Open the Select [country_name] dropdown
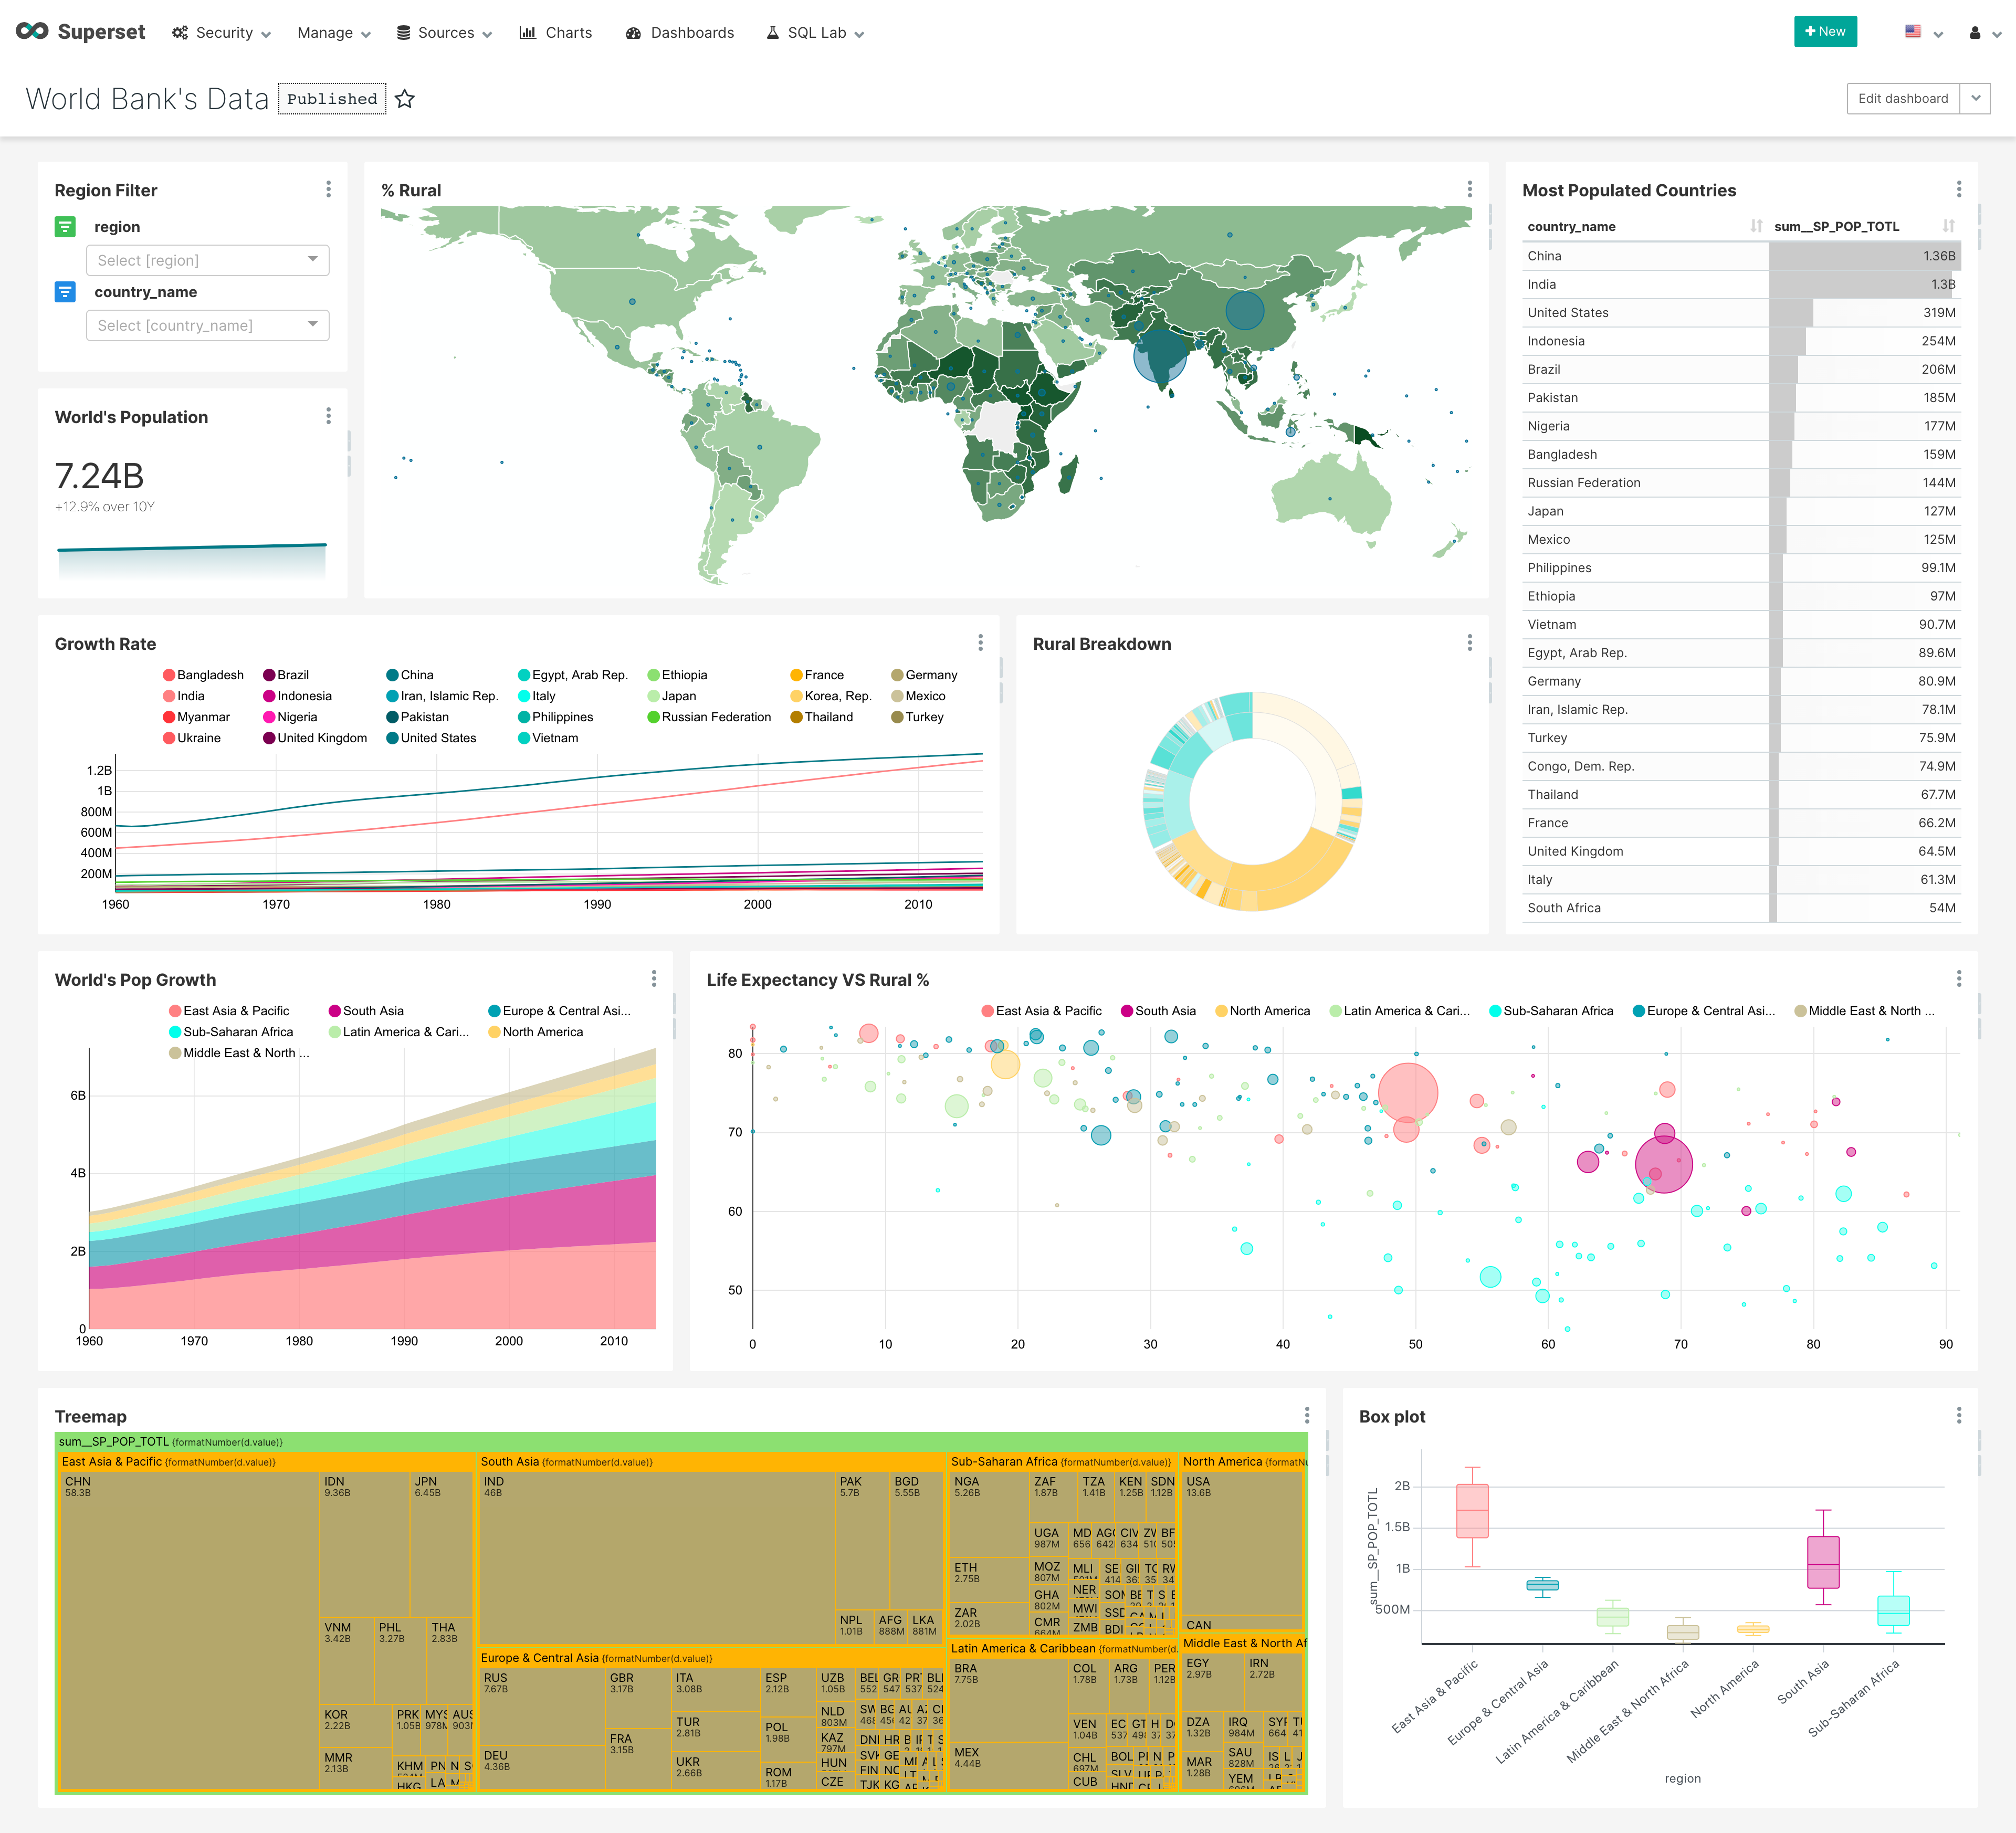The width and height of the screenshot is (2016, 1833). tap(207, 325)
